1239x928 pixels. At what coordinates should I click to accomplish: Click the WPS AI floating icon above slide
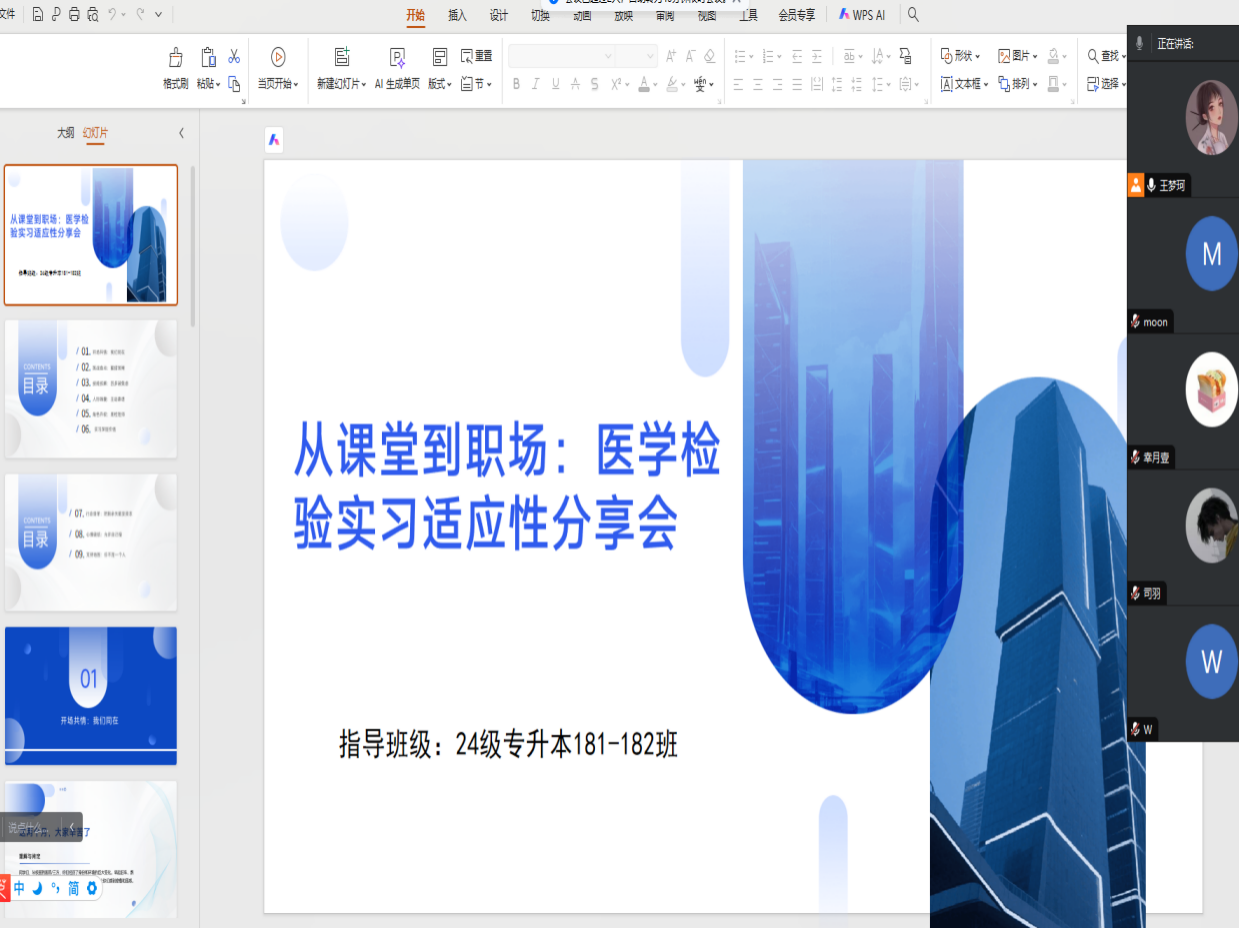(274, 140)
